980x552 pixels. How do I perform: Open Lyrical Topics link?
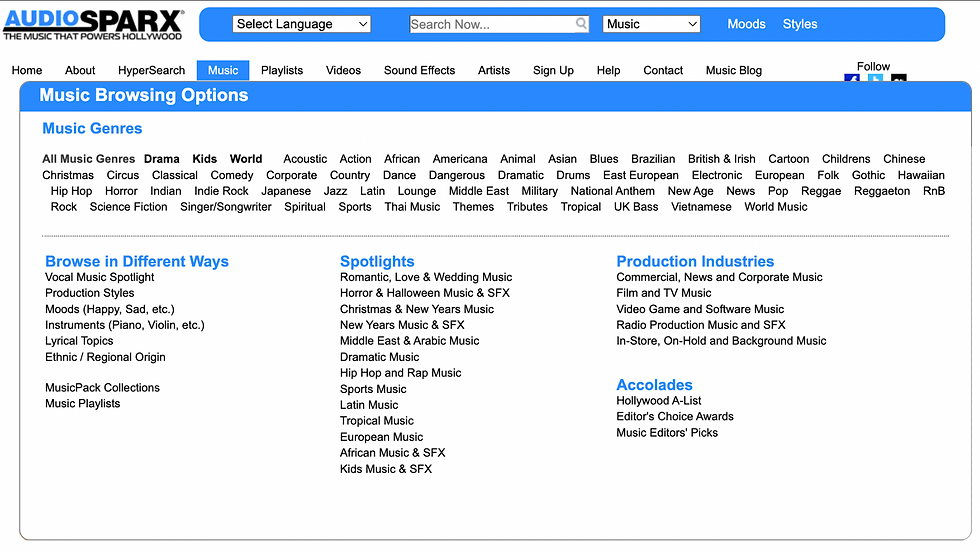click(x=79, y=341)
